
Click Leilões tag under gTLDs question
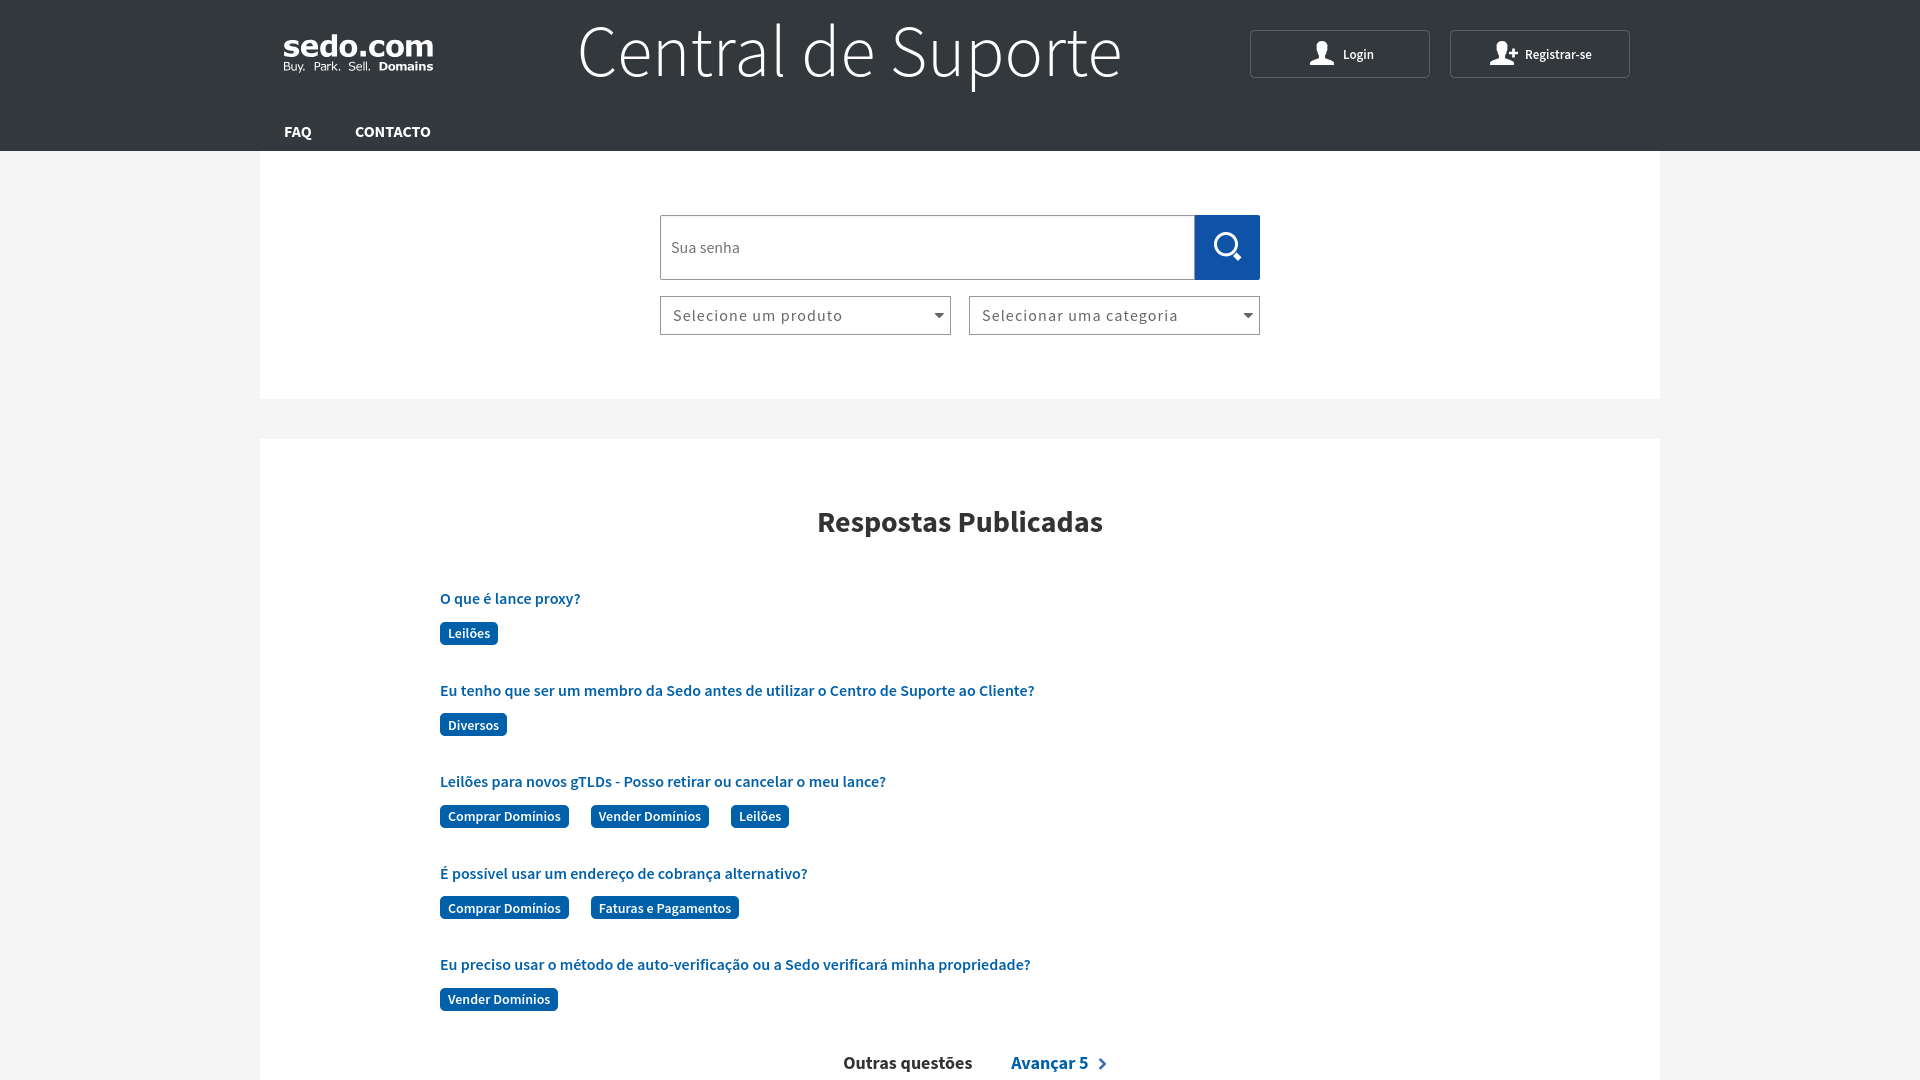pos(760,816)
